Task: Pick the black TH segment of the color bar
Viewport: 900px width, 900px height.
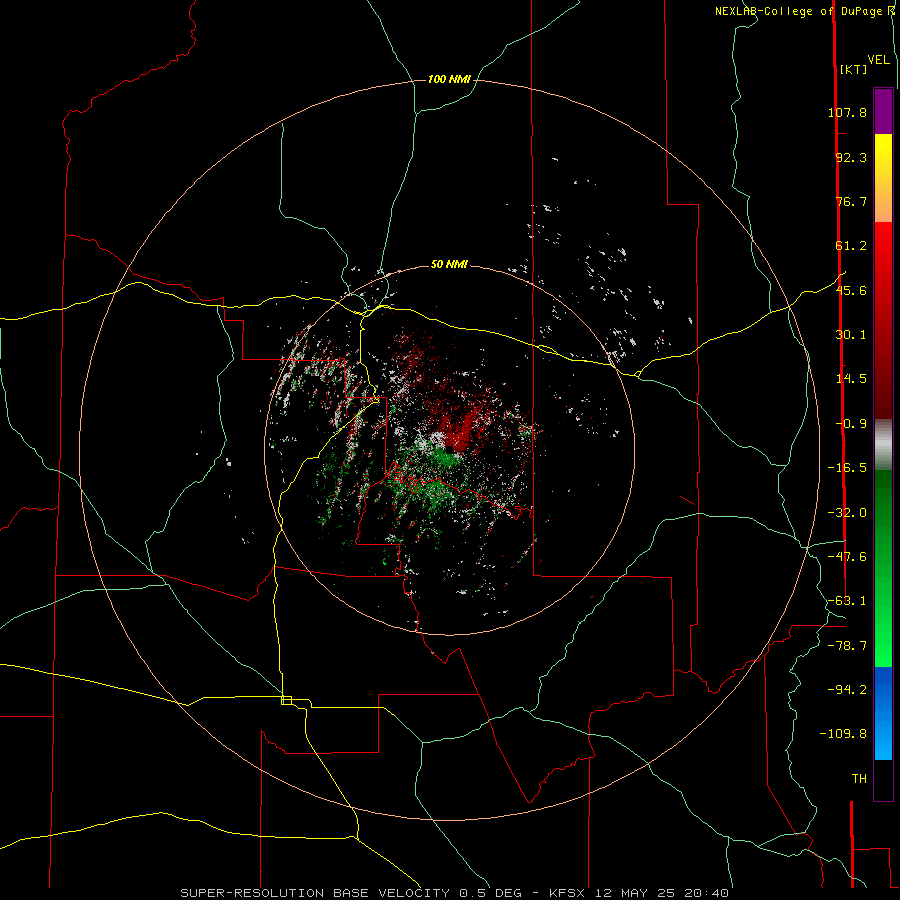Action: (x=883, y=780)
